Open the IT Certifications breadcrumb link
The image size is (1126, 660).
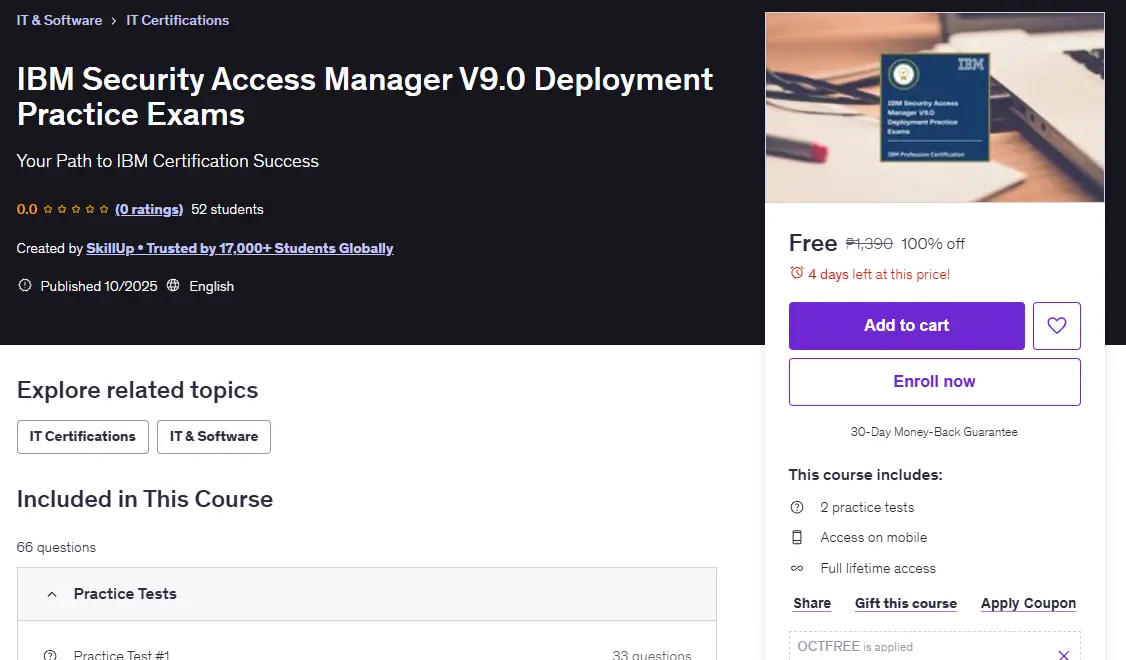click(x=177, y=20)
